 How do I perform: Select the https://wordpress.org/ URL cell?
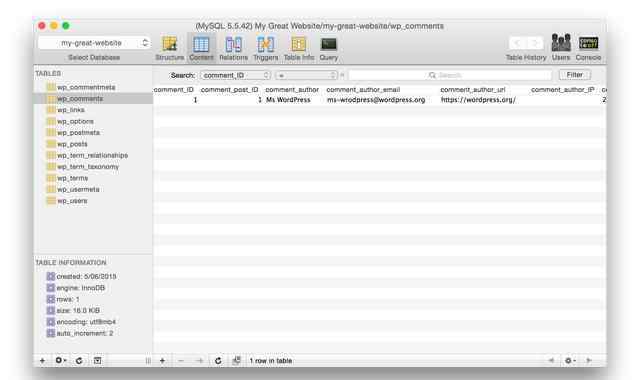click(x=478, y=100)
